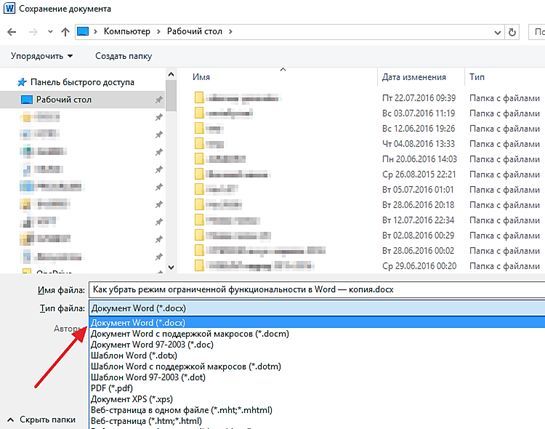Sort by Дата изменения column header
The width and height of the screenshot is (545, 429).
tap(414, 77)
